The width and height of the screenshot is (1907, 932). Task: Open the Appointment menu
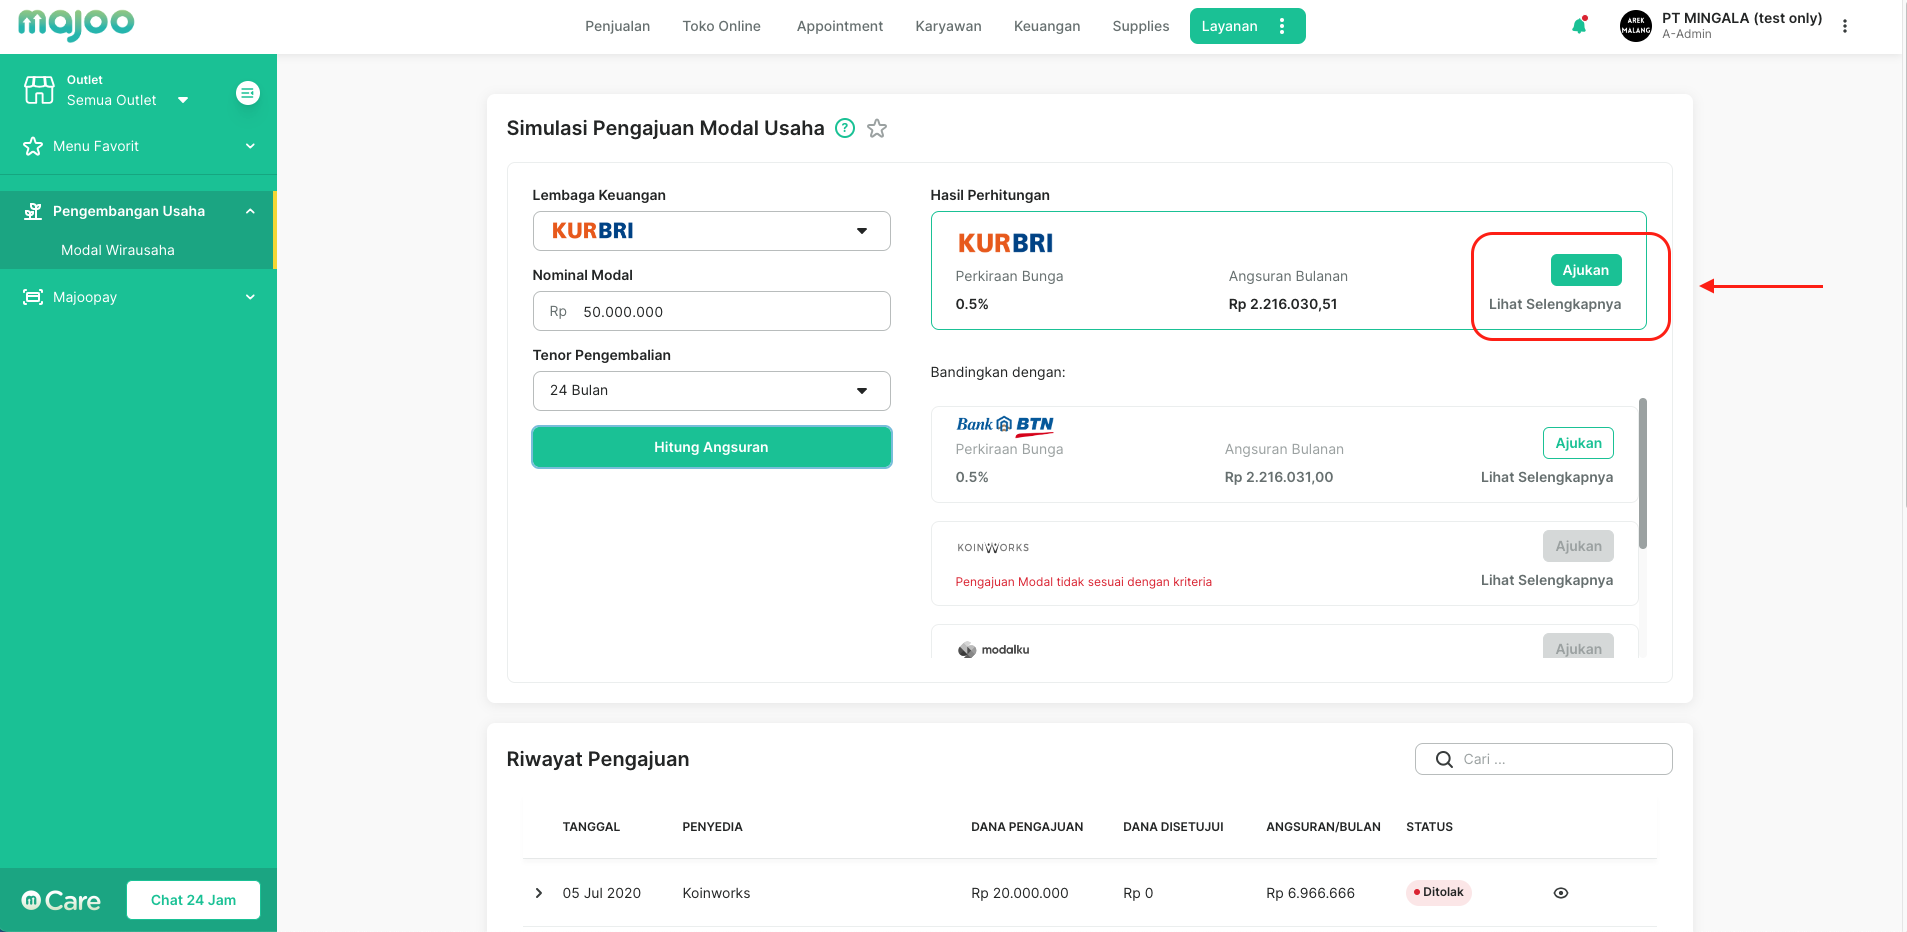[x=839, y=26]
